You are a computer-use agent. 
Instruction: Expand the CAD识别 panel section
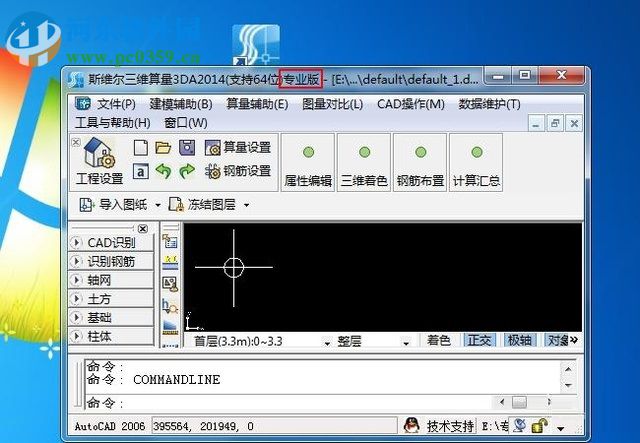click(111, 243)
